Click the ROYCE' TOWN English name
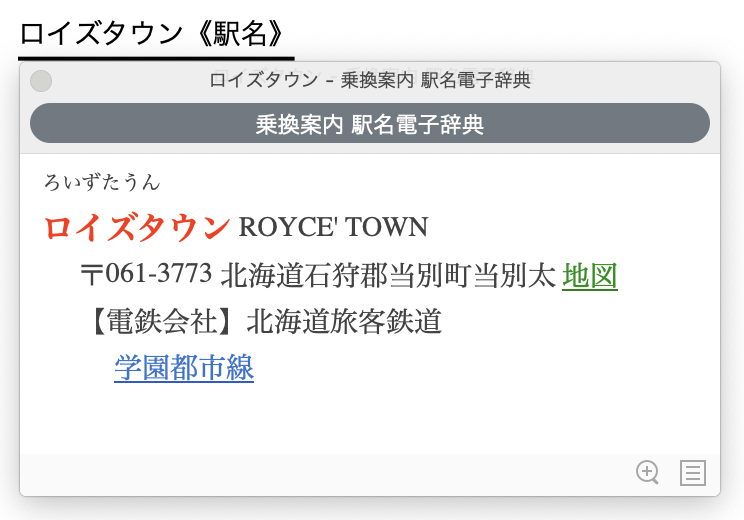Image resolution: width=744 pixels, height=520 pixels. pyautogui.click(x=333, y=227)
